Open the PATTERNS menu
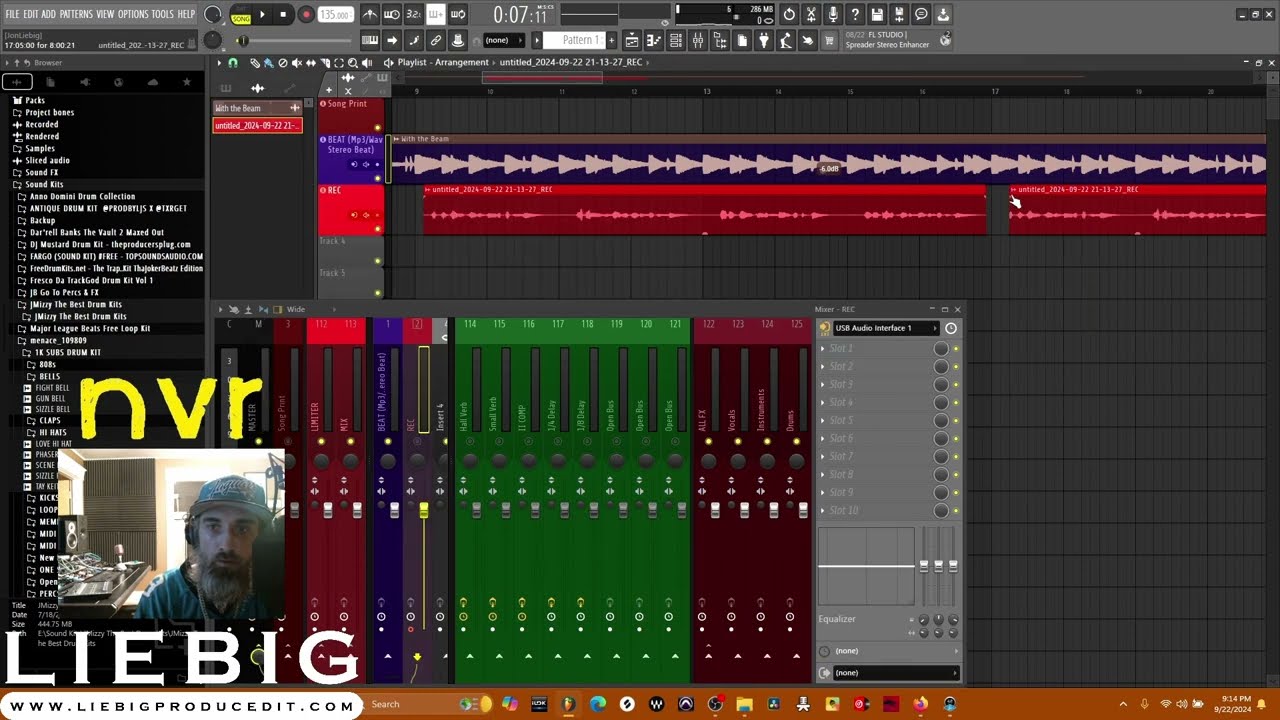Viewport: 1280px width, 720px height. point(76,14)
